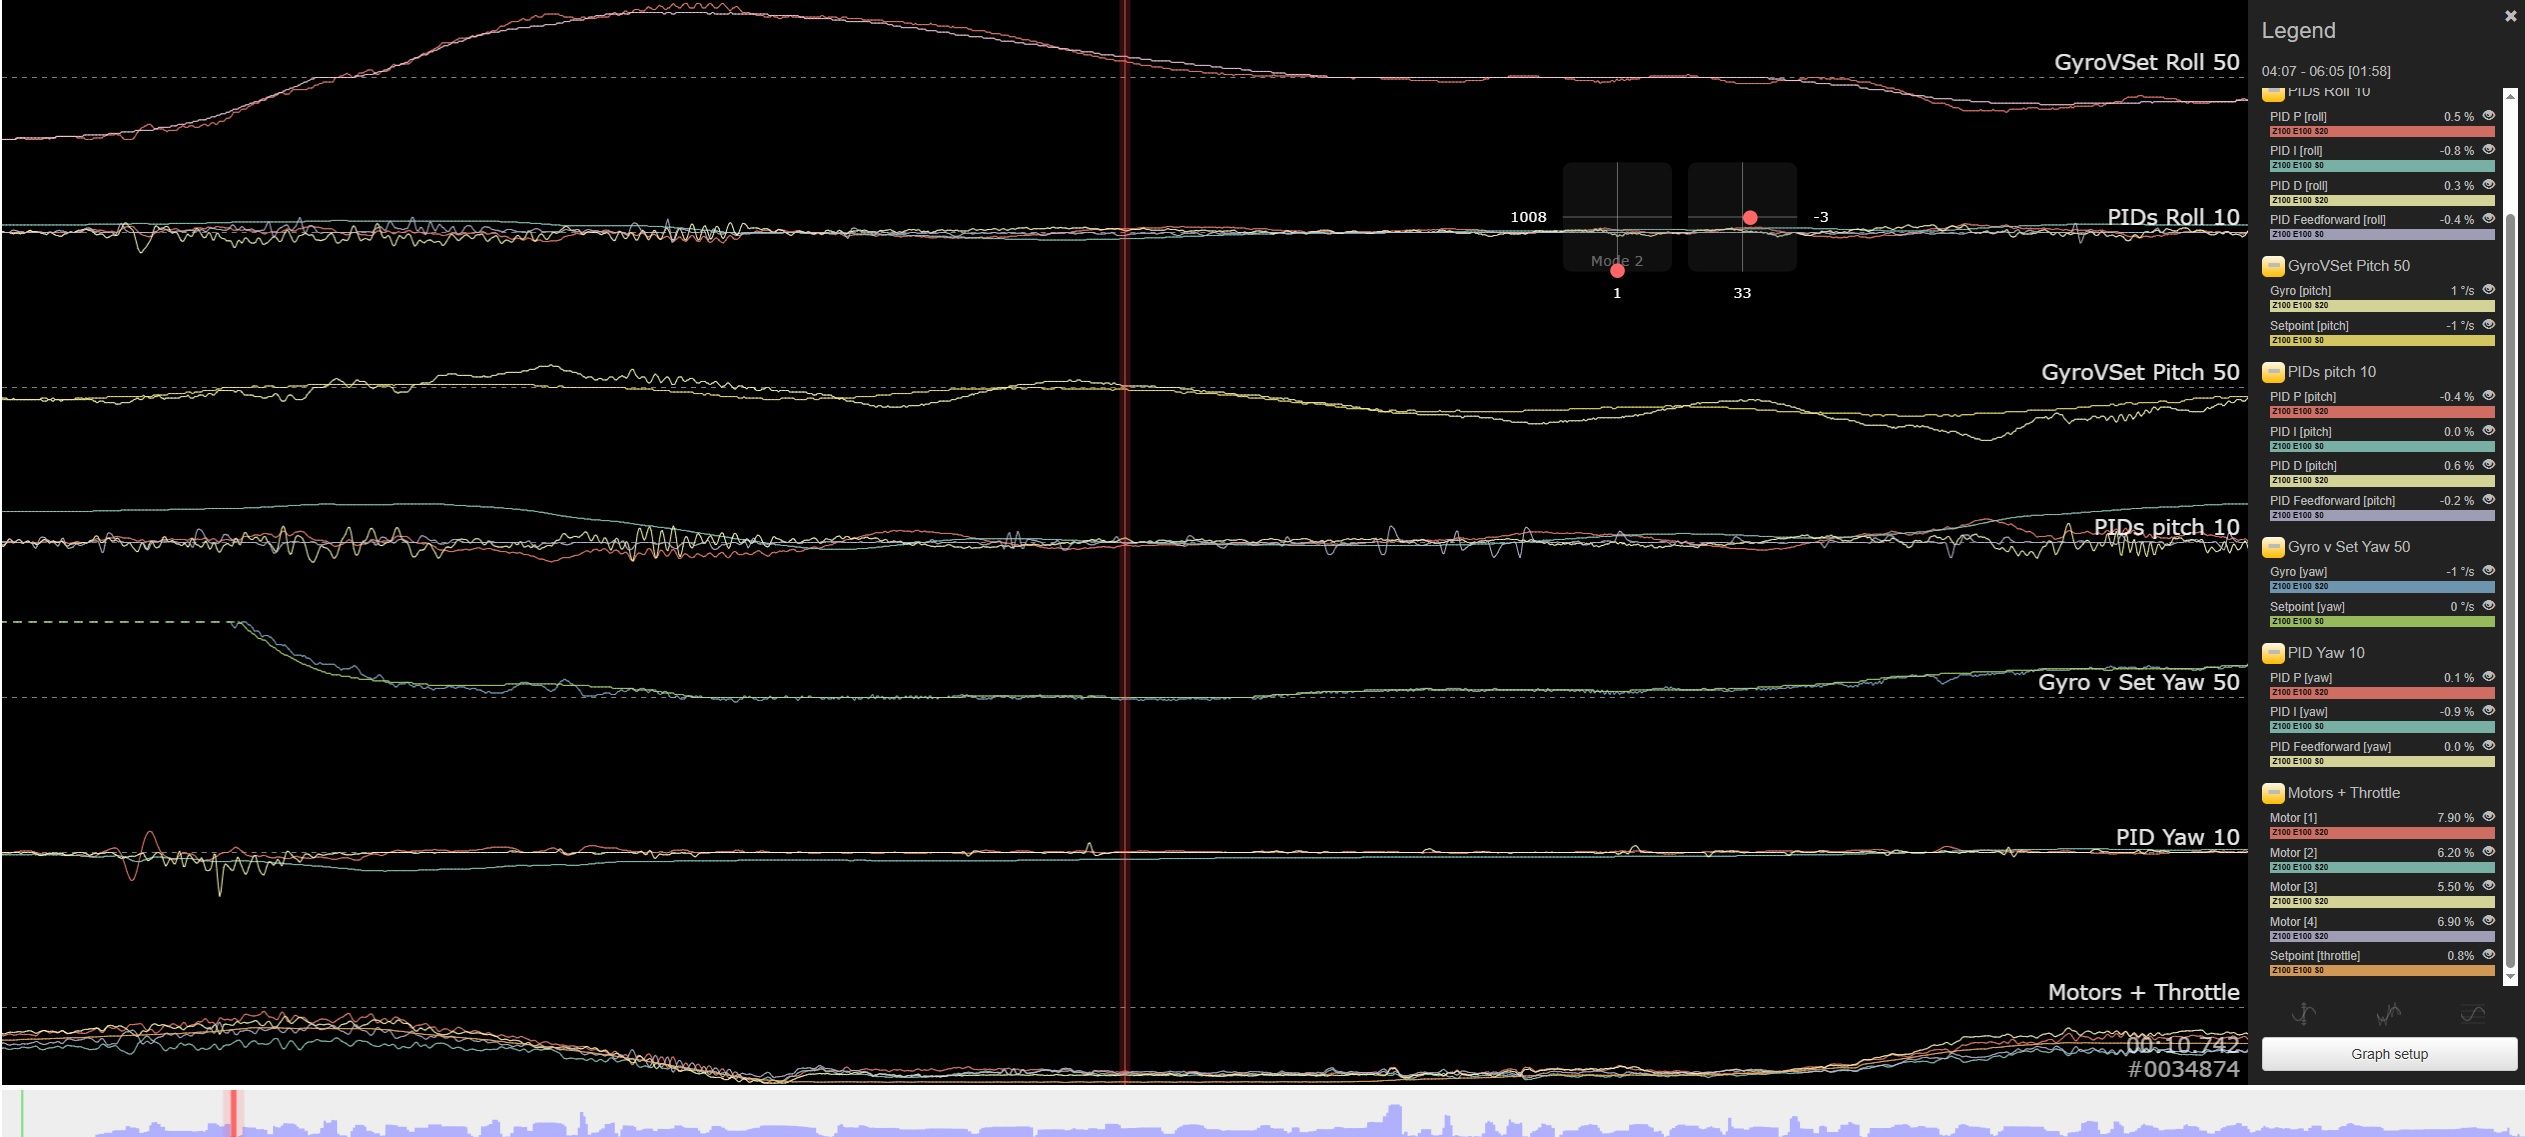Image resolution: width=2525 pixels, height=1137 pixels.
Task: Click the sine wave grid icon
Action: 2472,1014
